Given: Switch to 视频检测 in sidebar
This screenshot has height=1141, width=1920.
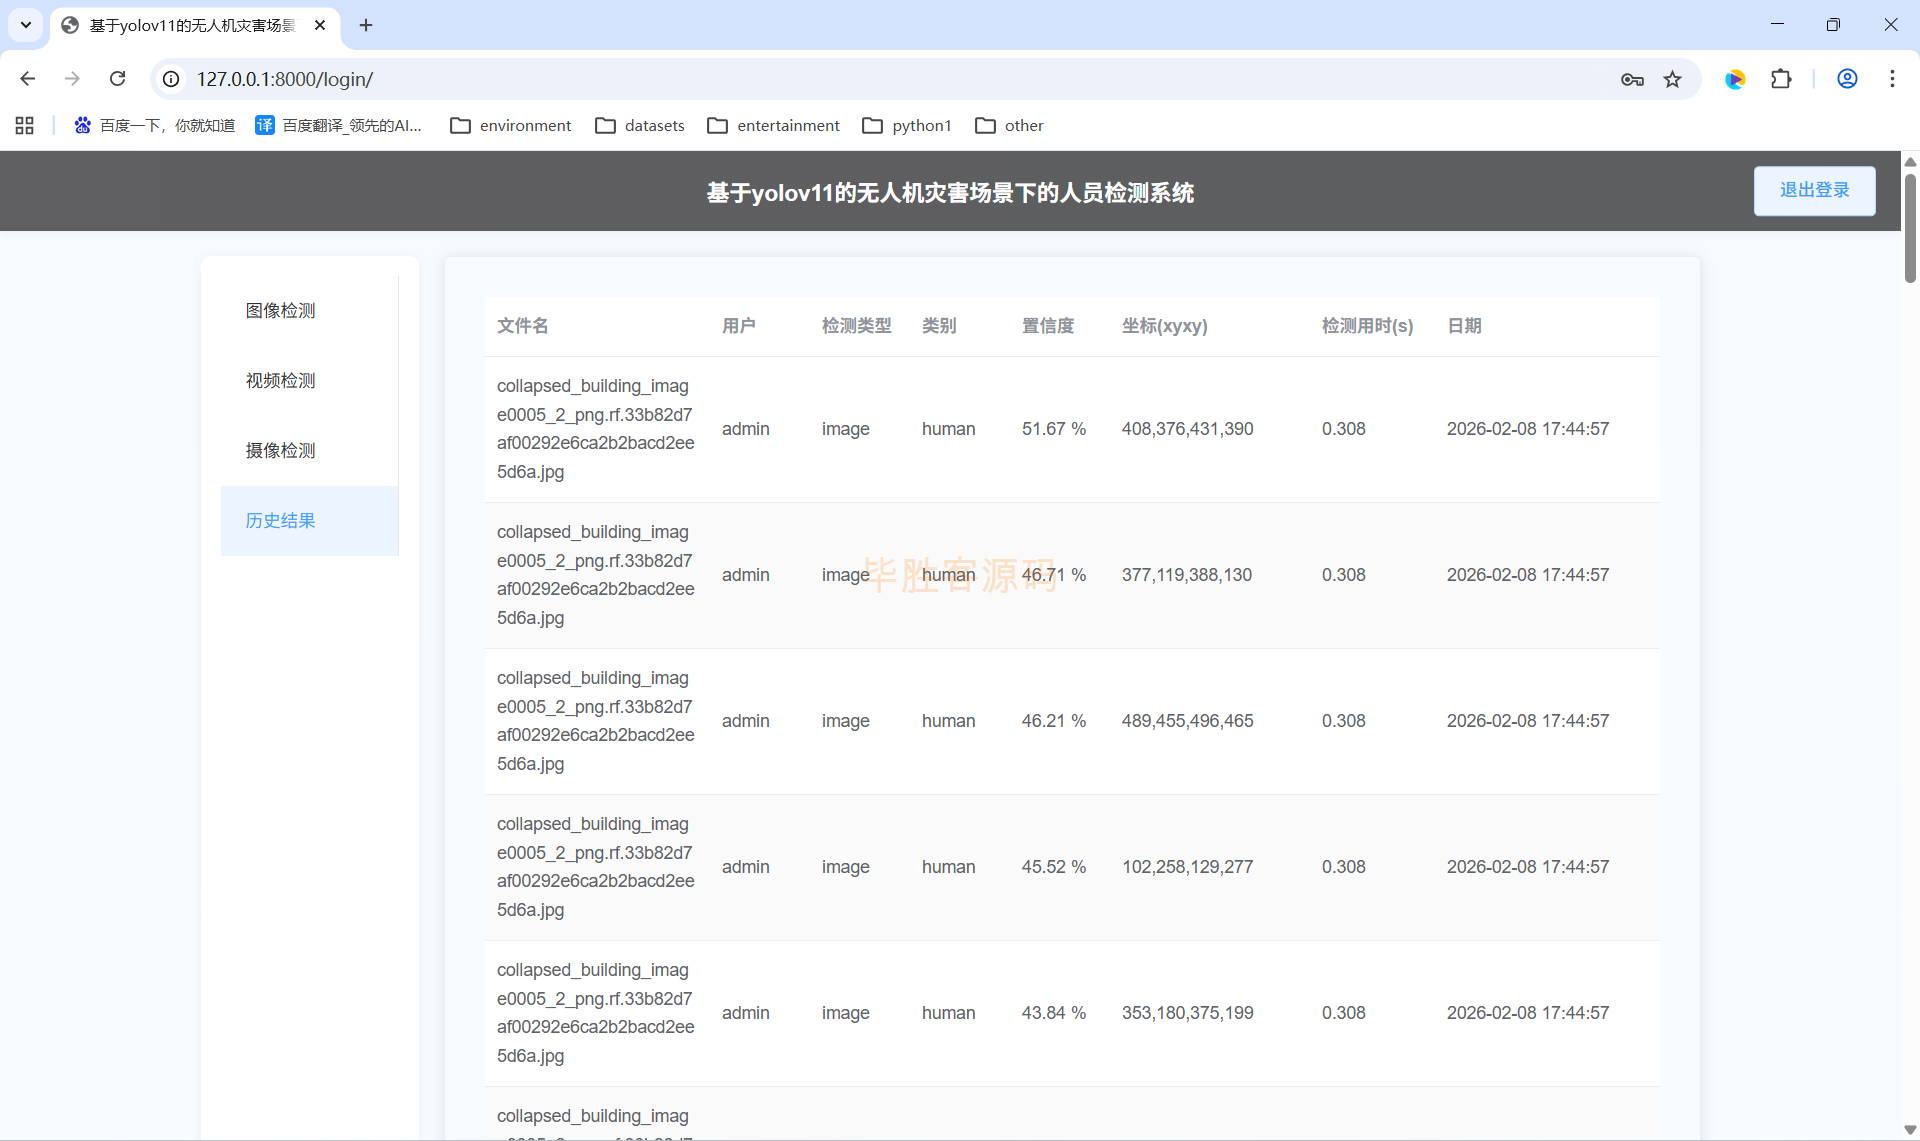Looking at the screenshot, I should coord(281,381).
